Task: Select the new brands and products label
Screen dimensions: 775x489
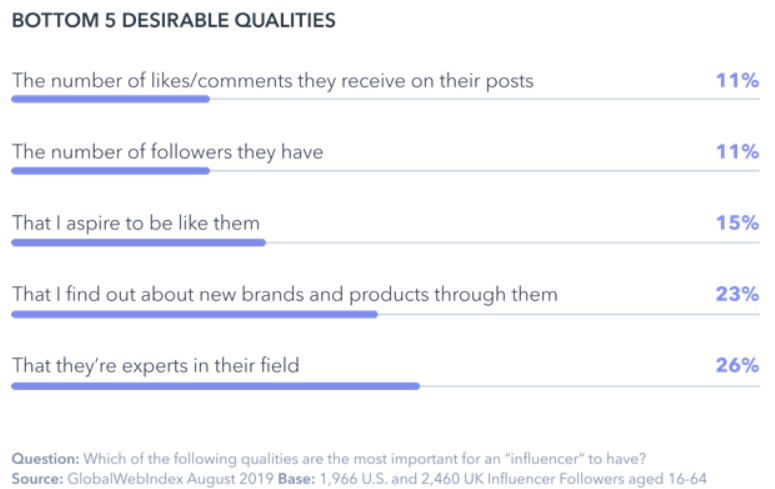Action: coord(284,295)
